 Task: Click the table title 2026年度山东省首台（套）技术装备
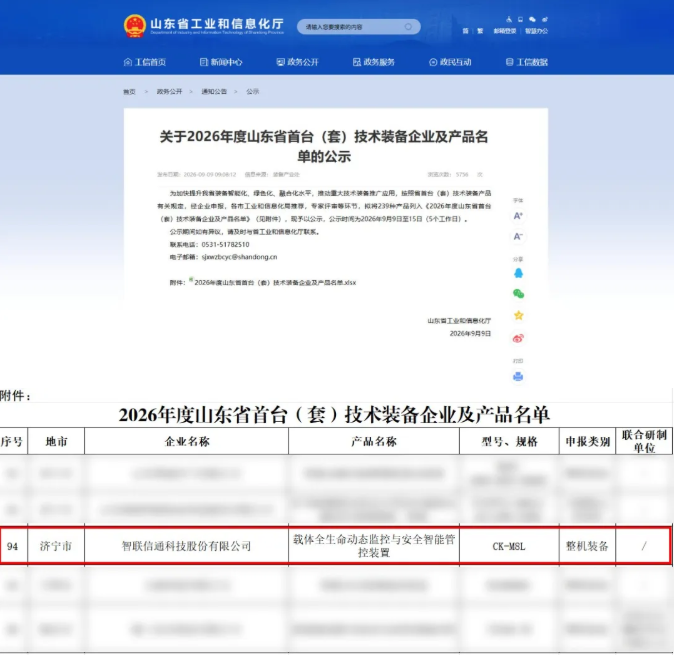[334, 415]
